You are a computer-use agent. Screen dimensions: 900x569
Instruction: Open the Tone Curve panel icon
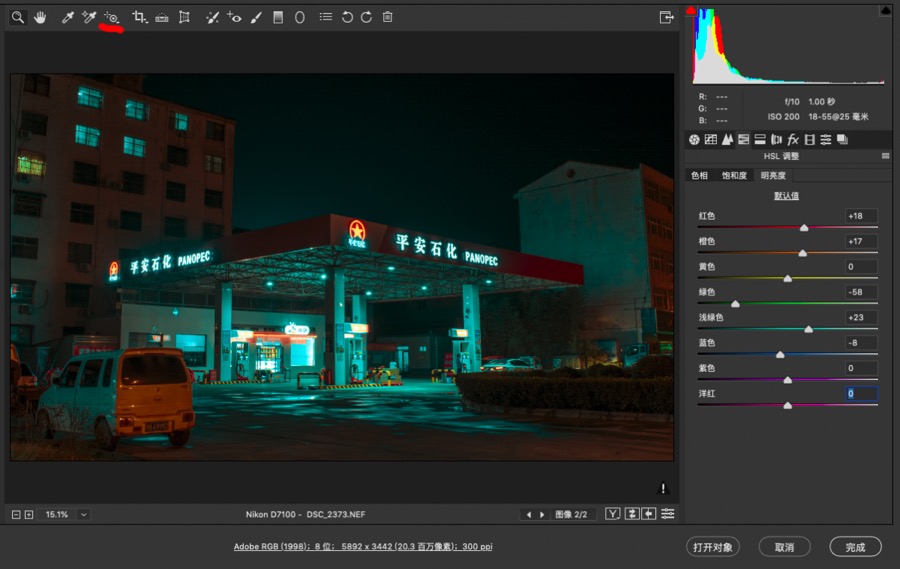click(711, 139)
